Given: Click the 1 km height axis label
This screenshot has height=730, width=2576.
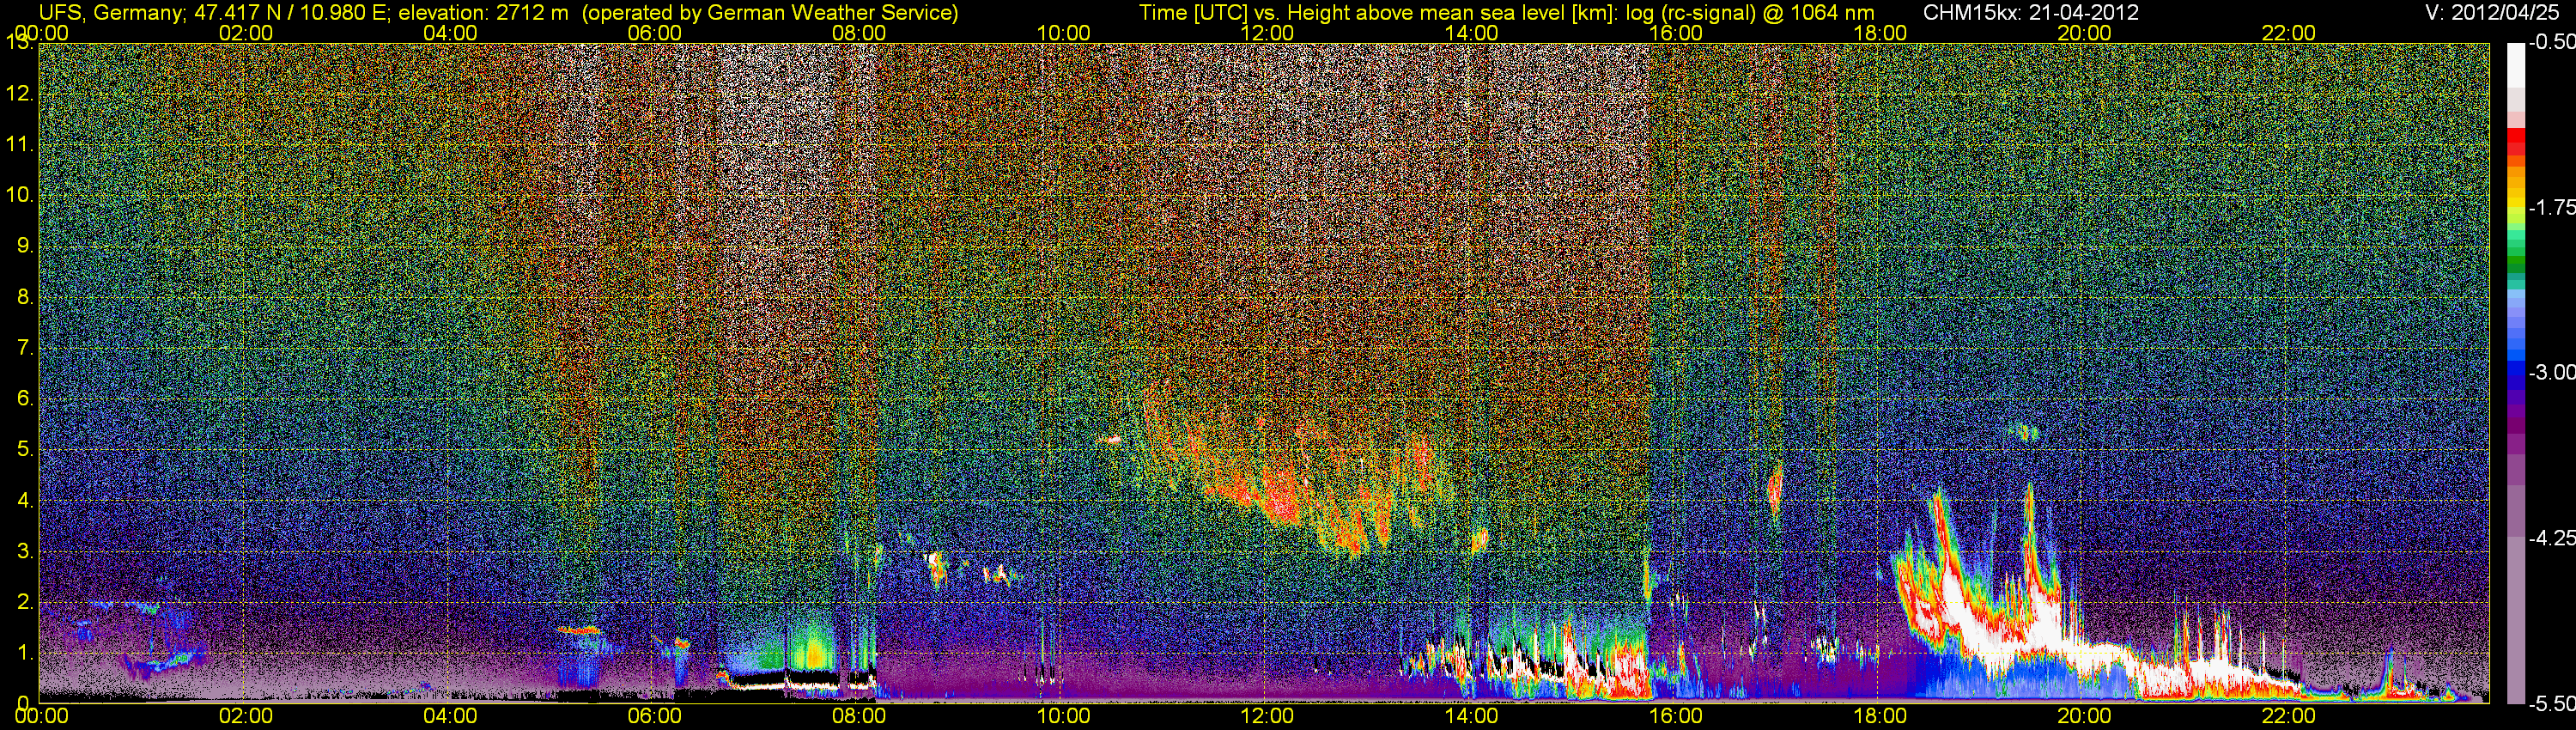Looking at the screenshot, I should tap(26, 653).
